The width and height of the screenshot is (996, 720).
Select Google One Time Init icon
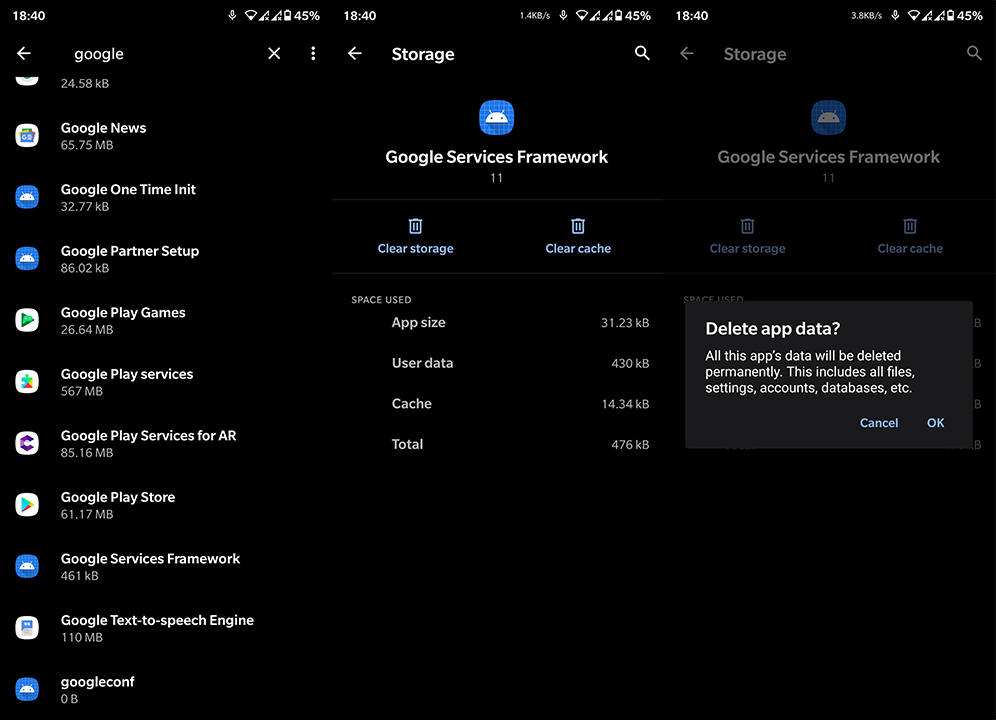click(x=27, y=197)
